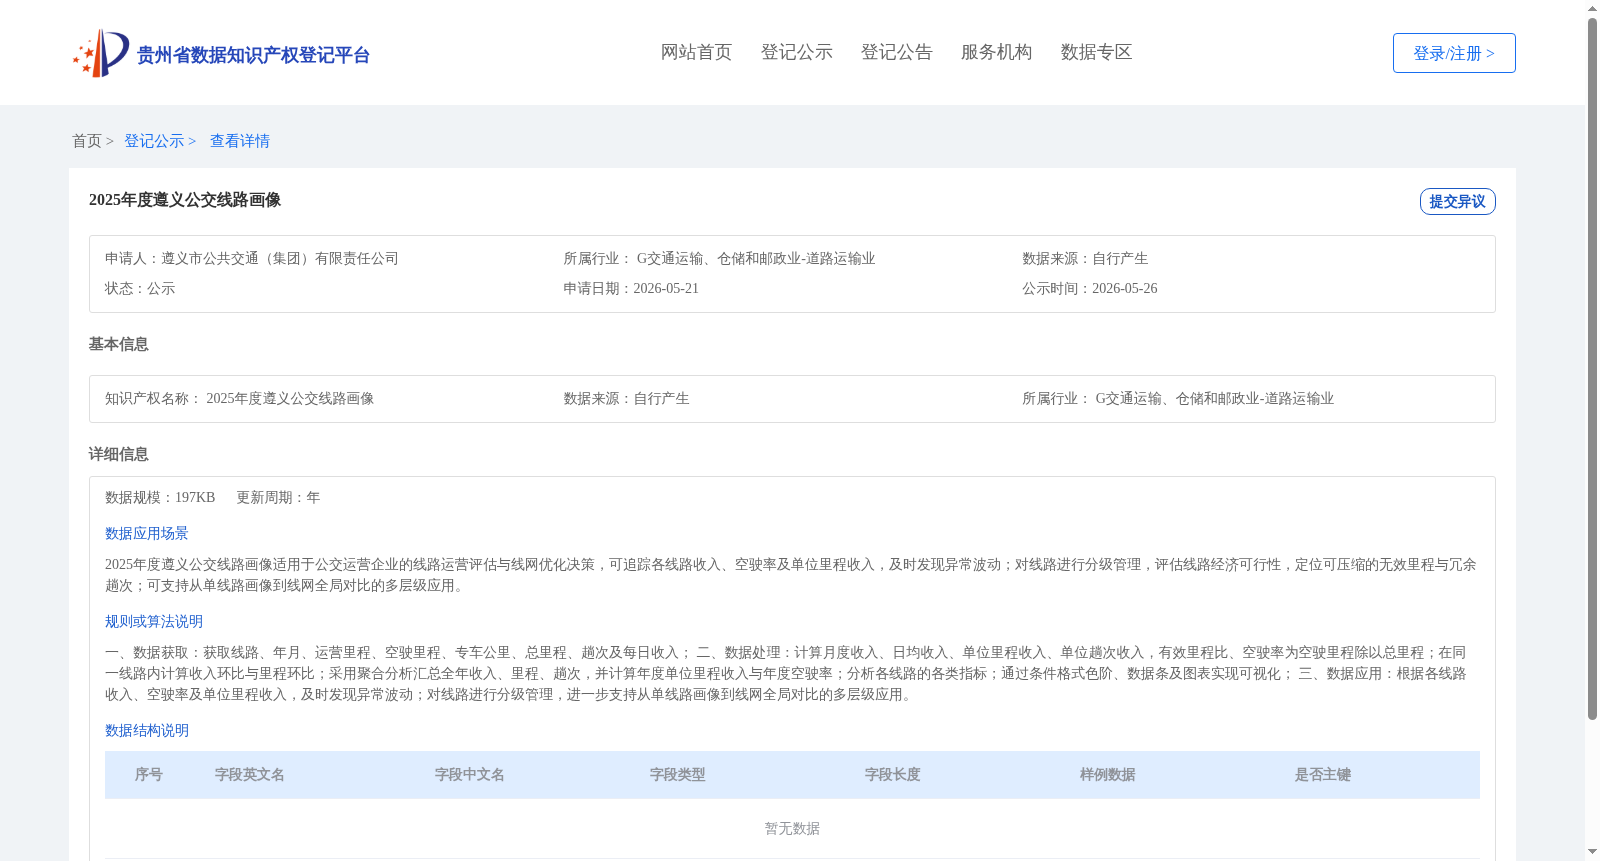Screen dimensions: 1600x861
Task: Click the 字段中文名 column header
Action: click(470, 775)
